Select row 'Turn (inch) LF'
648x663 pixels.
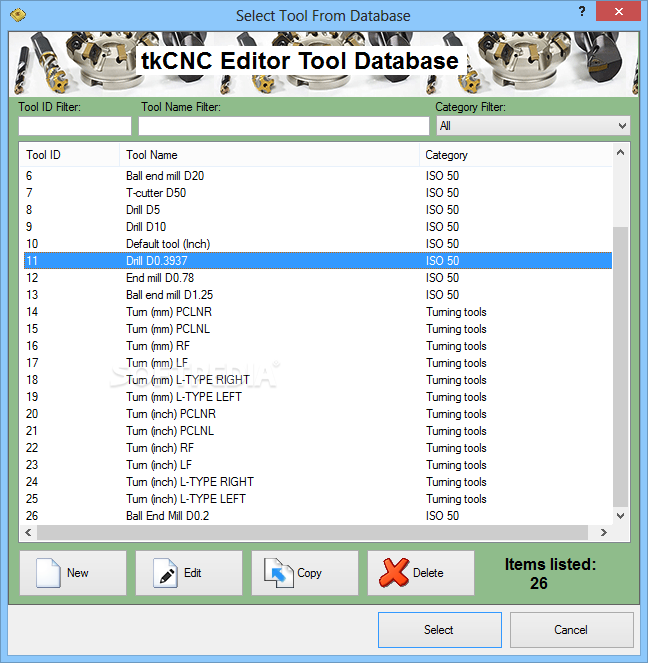click(x=318, y=465)
